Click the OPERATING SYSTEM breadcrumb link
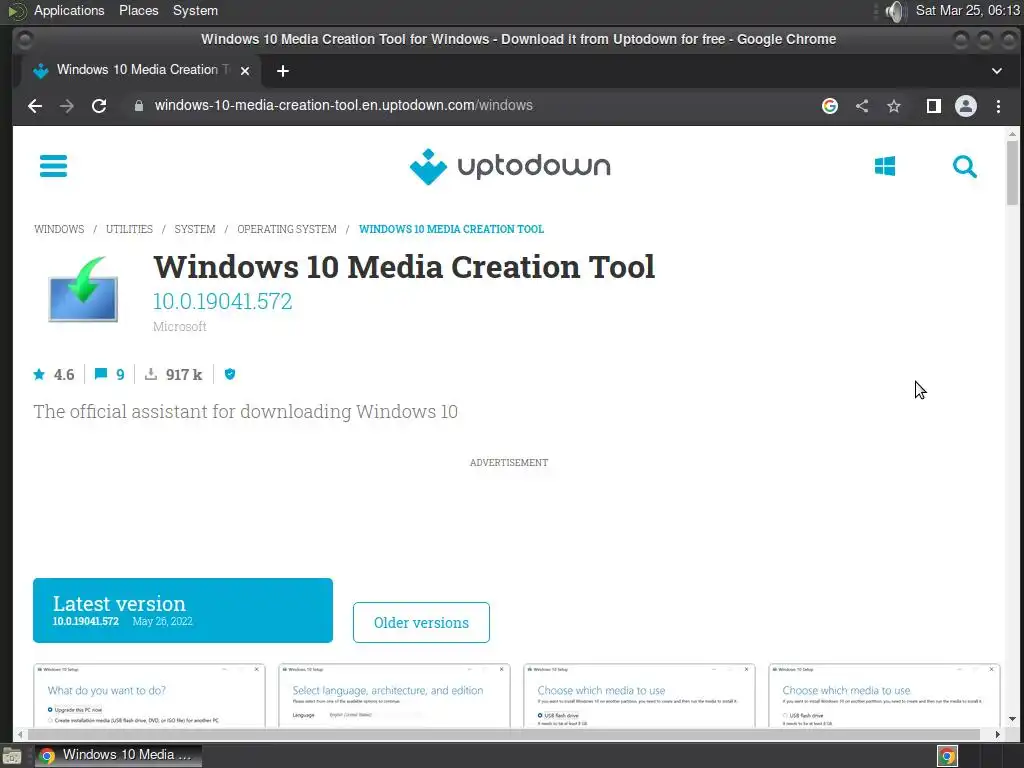The width and height of the screenshot is (1024, 768). [287, 229]
